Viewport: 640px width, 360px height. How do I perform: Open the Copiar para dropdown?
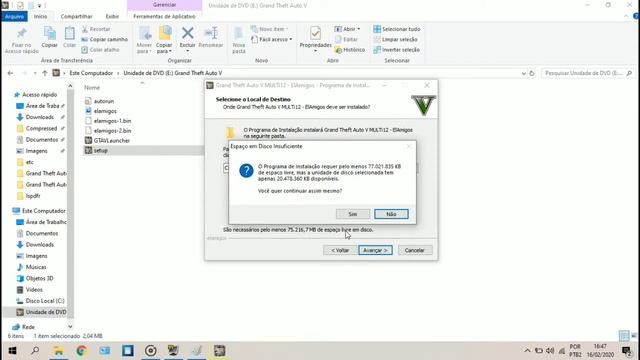coord(164,40)
